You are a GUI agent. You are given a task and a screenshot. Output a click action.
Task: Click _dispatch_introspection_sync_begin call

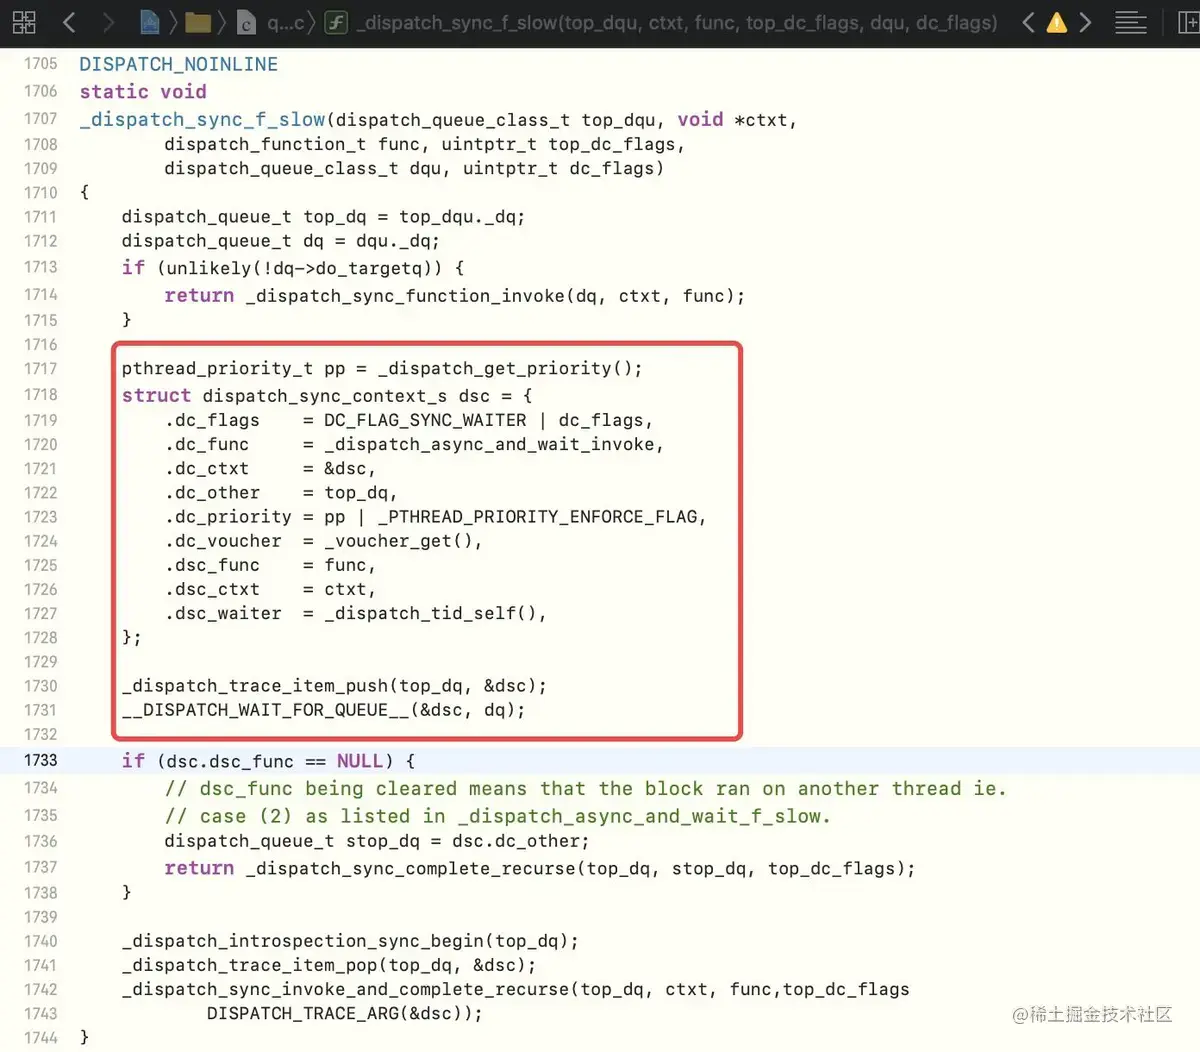coord(303,941)
